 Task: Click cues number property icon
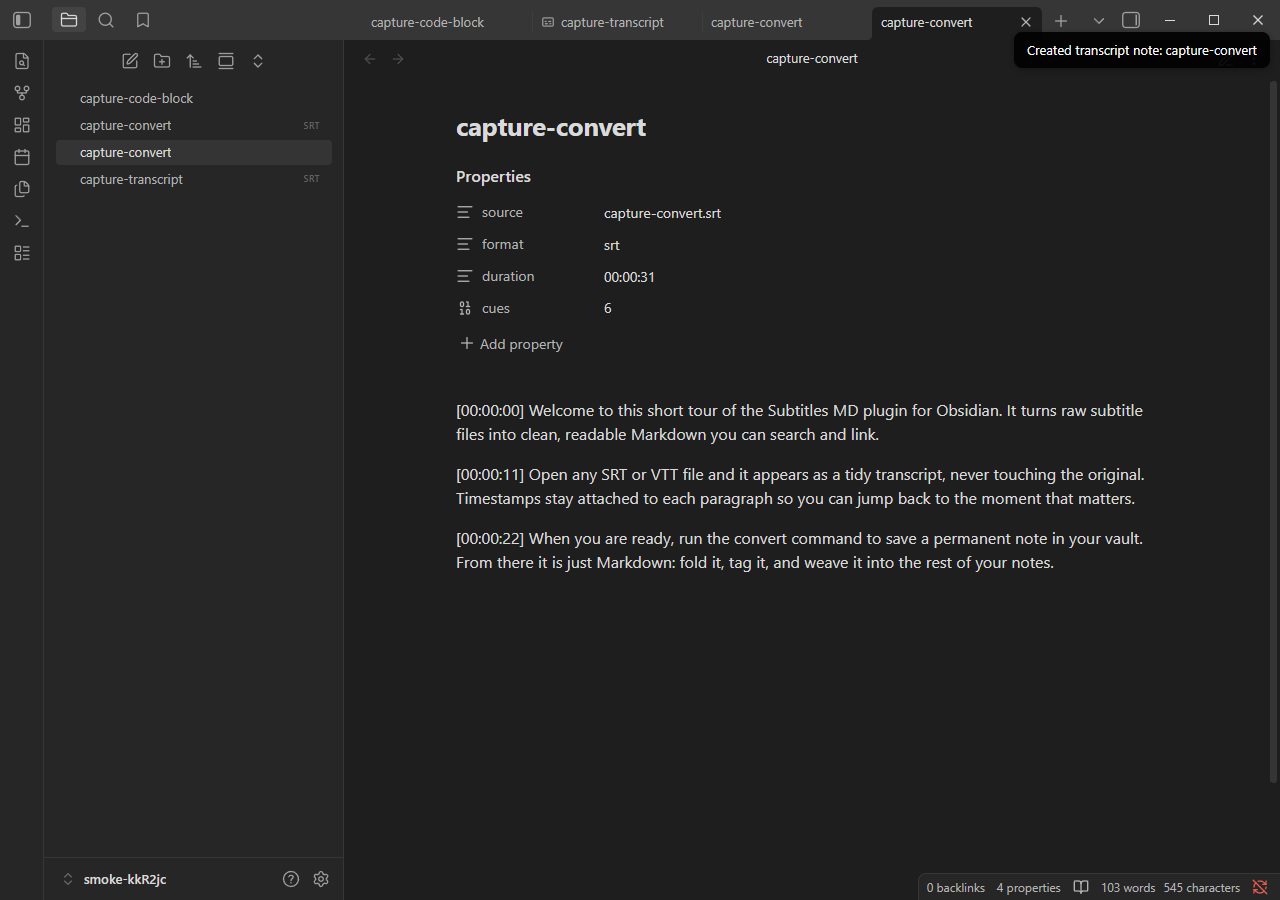pyautogui.click(x=465, y=309)
